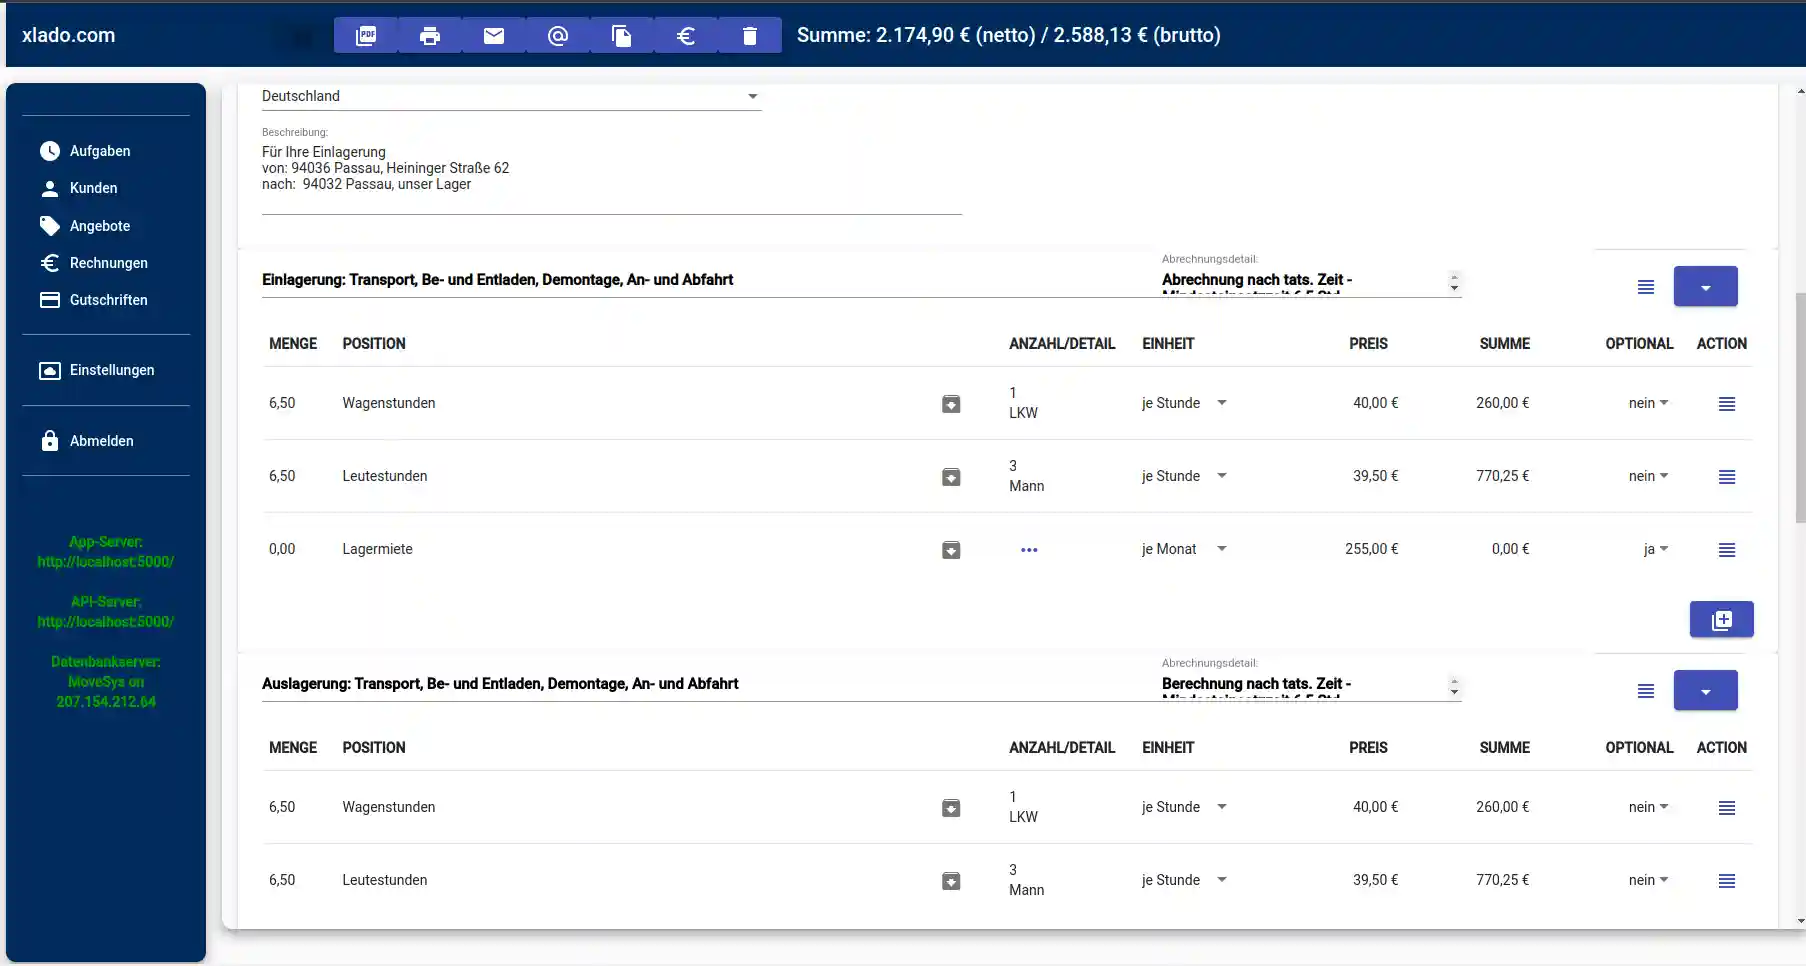Click the @ email address icon

(x=558, y=36)
